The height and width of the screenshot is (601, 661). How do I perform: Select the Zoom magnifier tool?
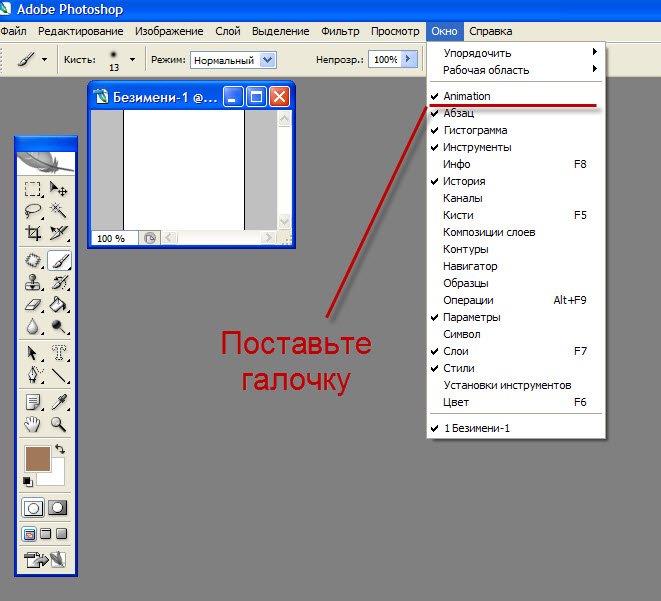(x=58, y=424)
